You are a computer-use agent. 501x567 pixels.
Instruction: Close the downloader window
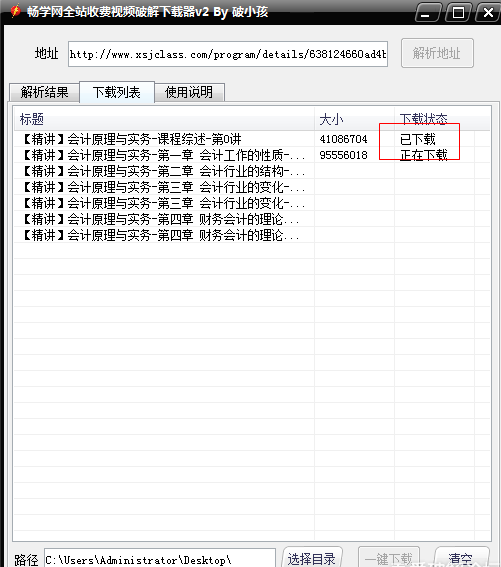pos(488,13)
